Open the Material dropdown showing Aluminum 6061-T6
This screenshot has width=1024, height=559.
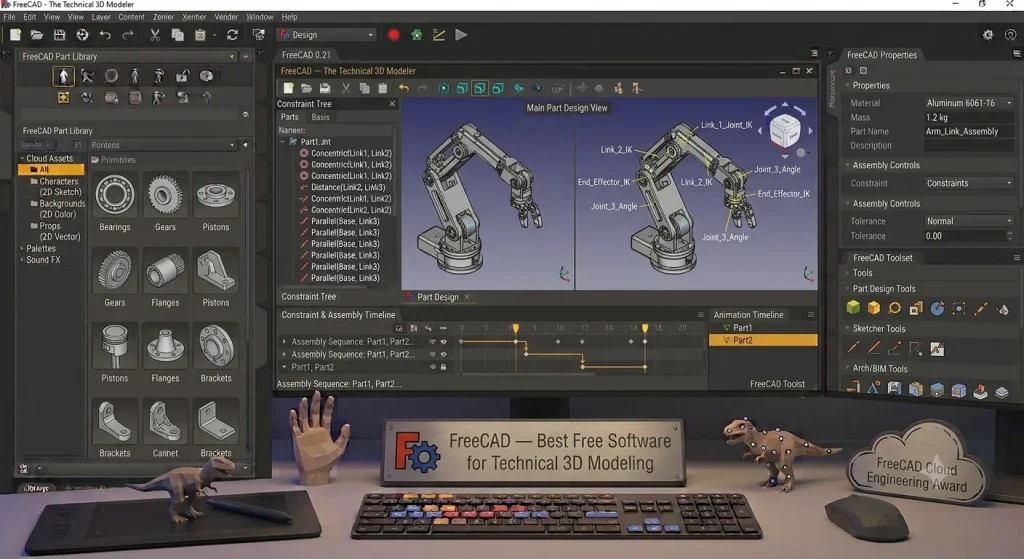(x=969, y=103)
